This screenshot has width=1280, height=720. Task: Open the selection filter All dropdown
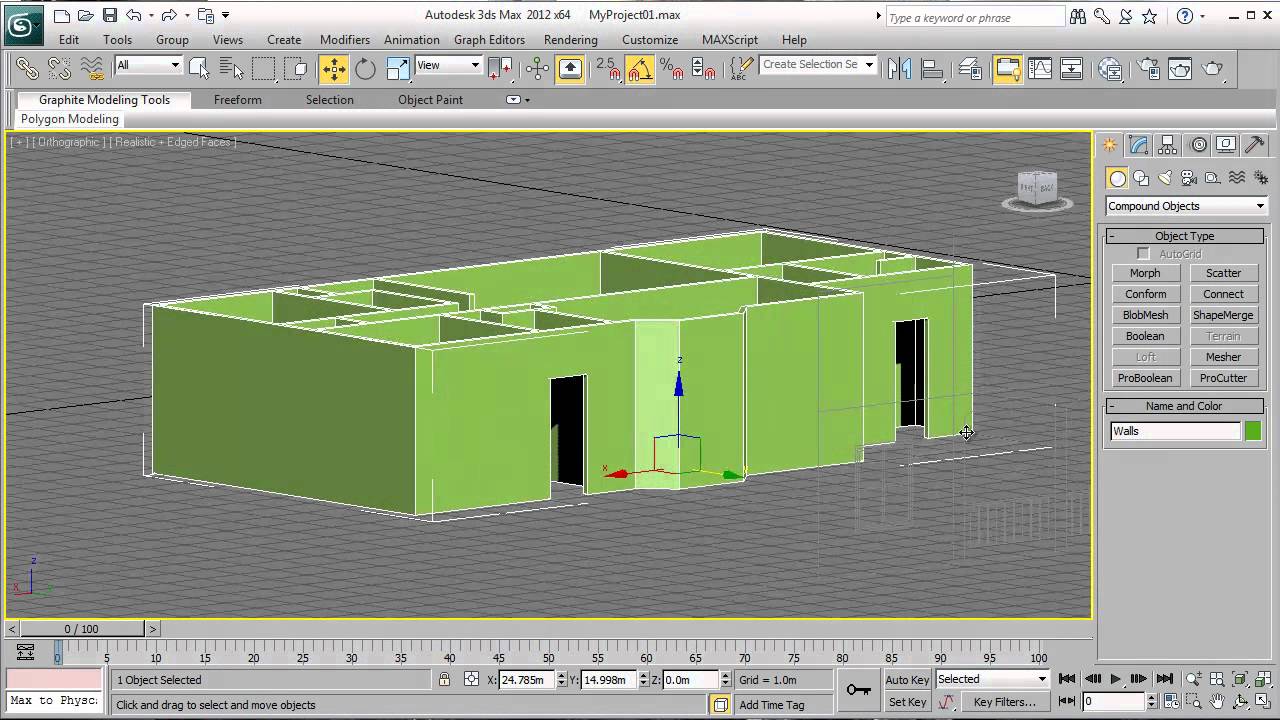tap(148, 65)
